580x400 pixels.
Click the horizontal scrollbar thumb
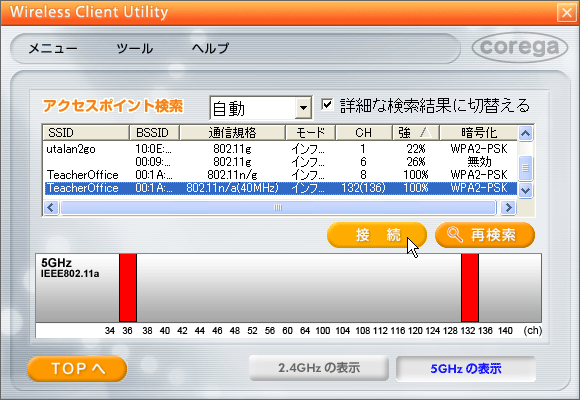click(278, 208)
